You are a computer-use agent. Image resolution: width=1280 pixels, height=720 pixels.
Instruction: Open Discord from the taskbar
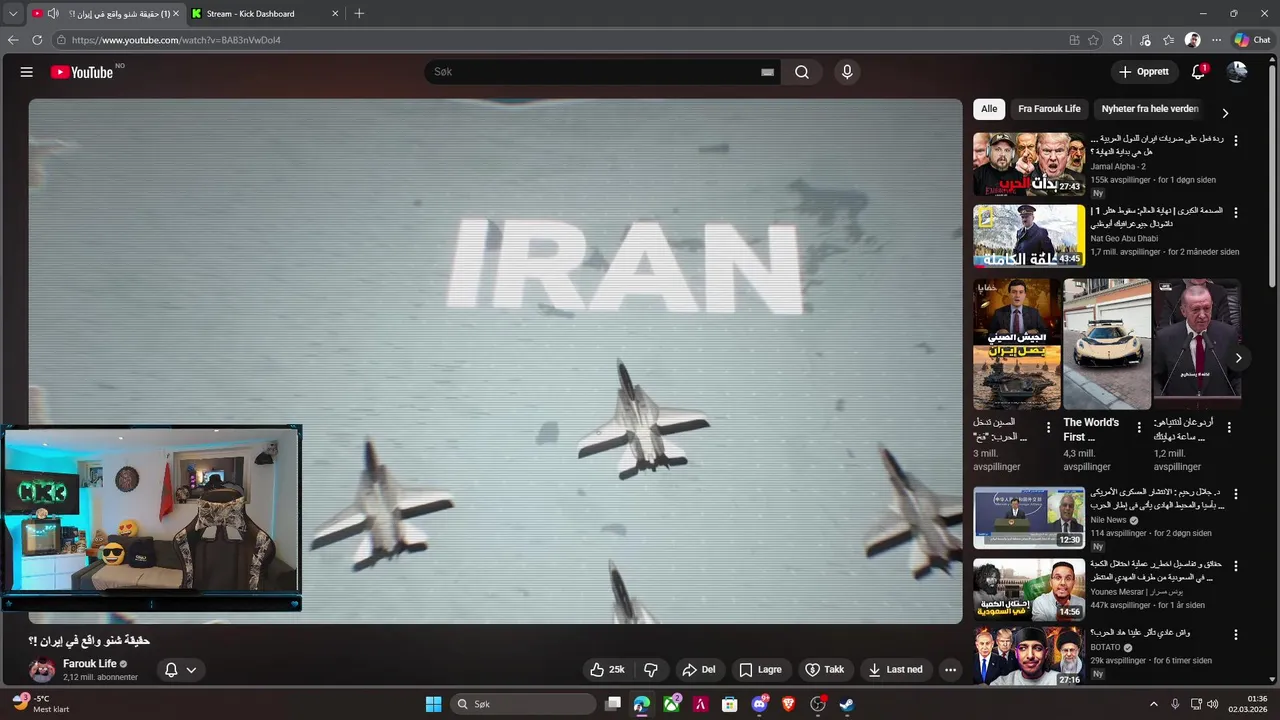pyautogui.click(x=759, y=704)
